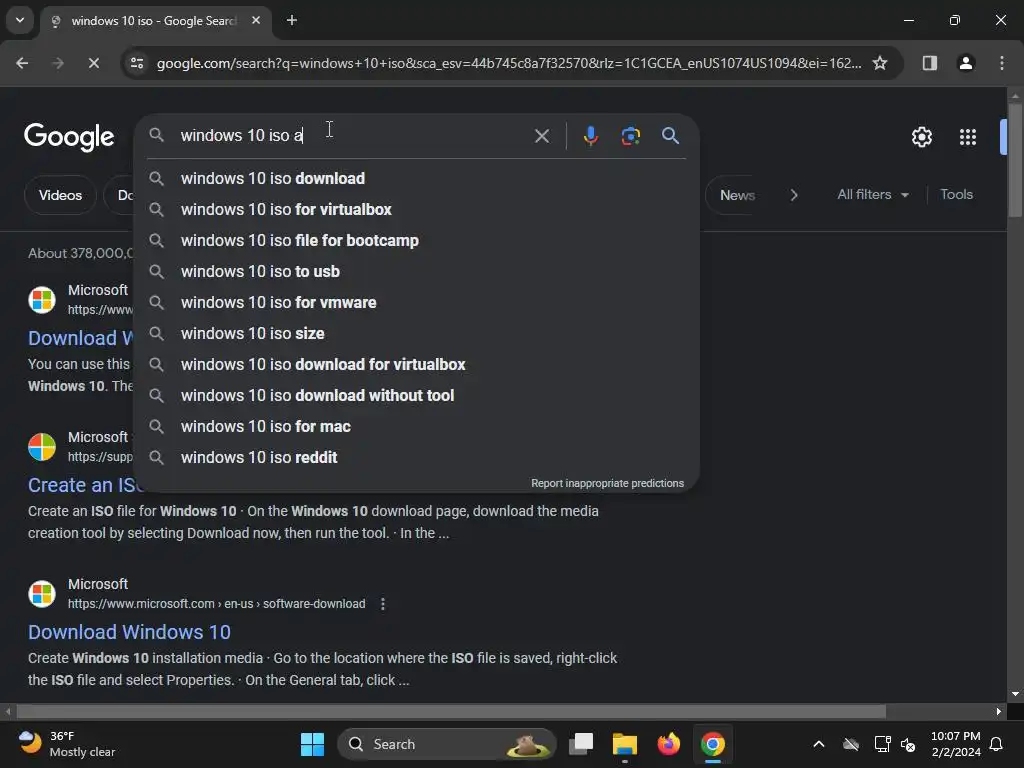
Task: Choose windows 10 iso download without tool
Action: pos(416,395)
